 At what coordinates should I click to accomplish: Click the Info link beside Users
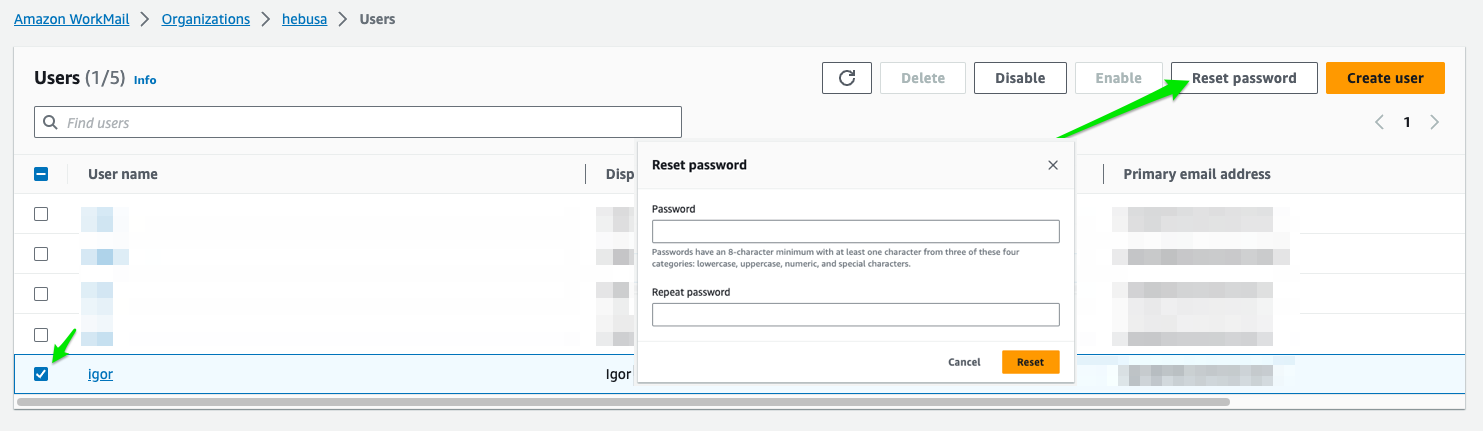click(x=145, y=80)
